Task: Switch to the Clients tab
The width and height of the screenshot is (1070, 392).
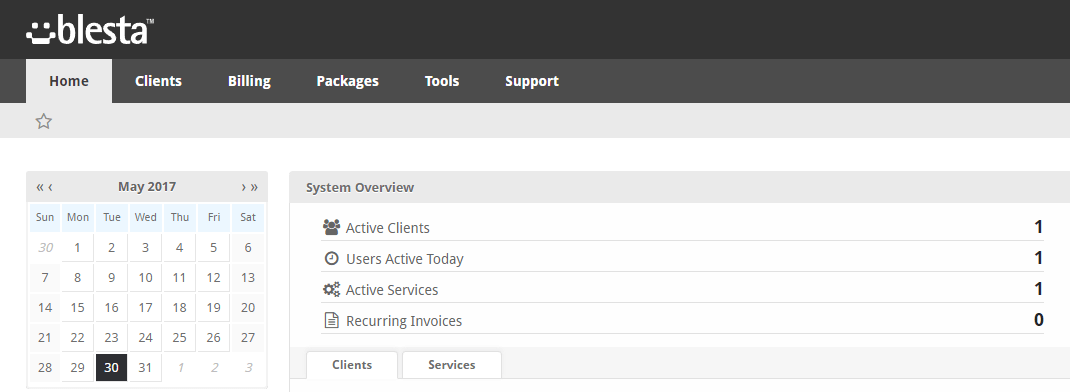Action: click(352, 365)
